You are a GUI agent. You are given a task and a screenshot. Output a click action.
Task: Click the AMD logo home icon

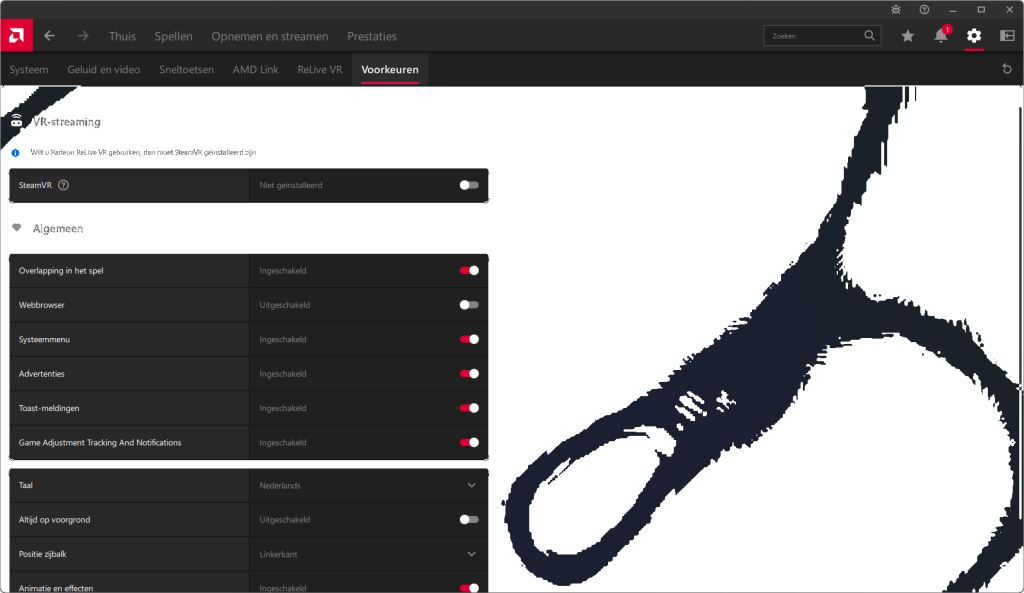pos(17,36)
